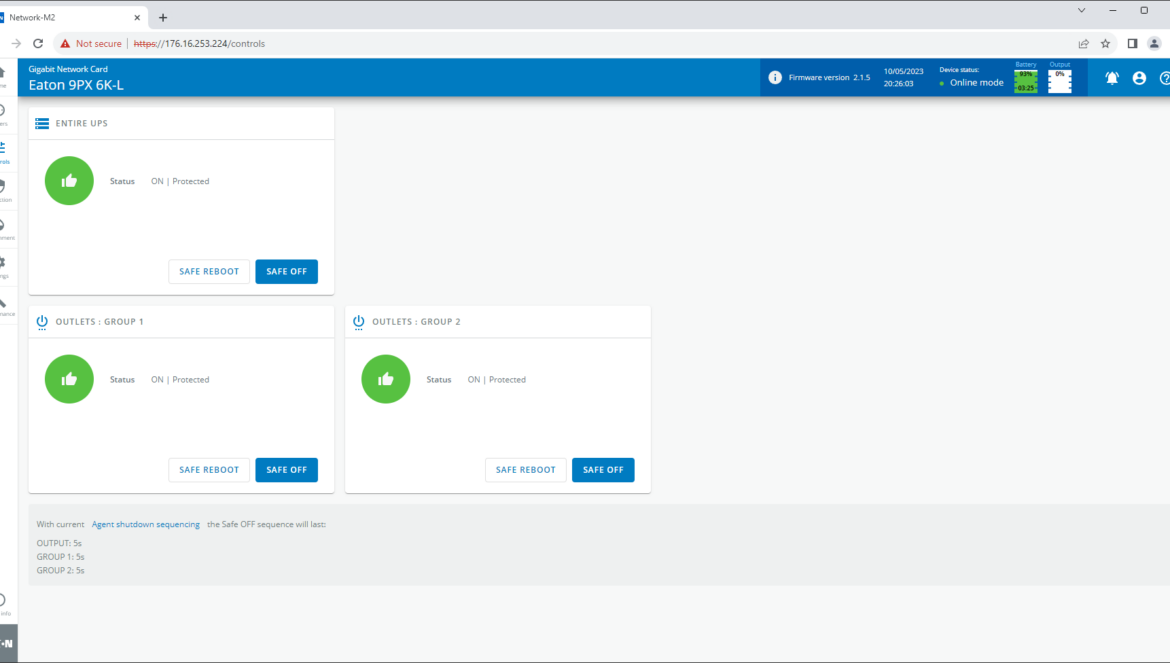The width and height of the screenshot is (1170, 663).
Task: Reload the page in the browser
Action: 38,43
